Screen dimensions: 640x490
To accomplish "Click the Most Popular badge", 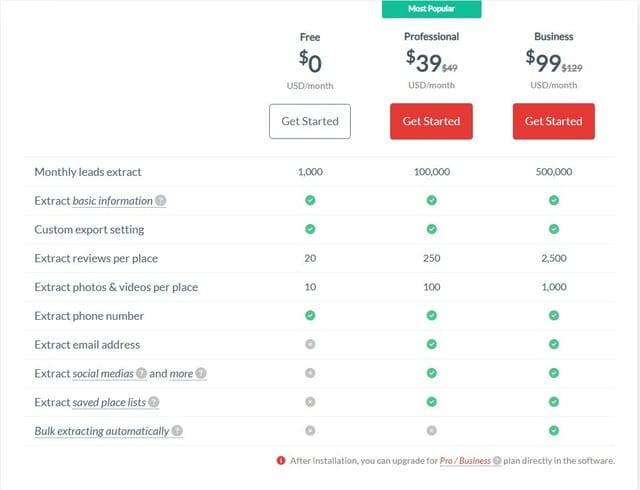I will (x=431, y=9).
